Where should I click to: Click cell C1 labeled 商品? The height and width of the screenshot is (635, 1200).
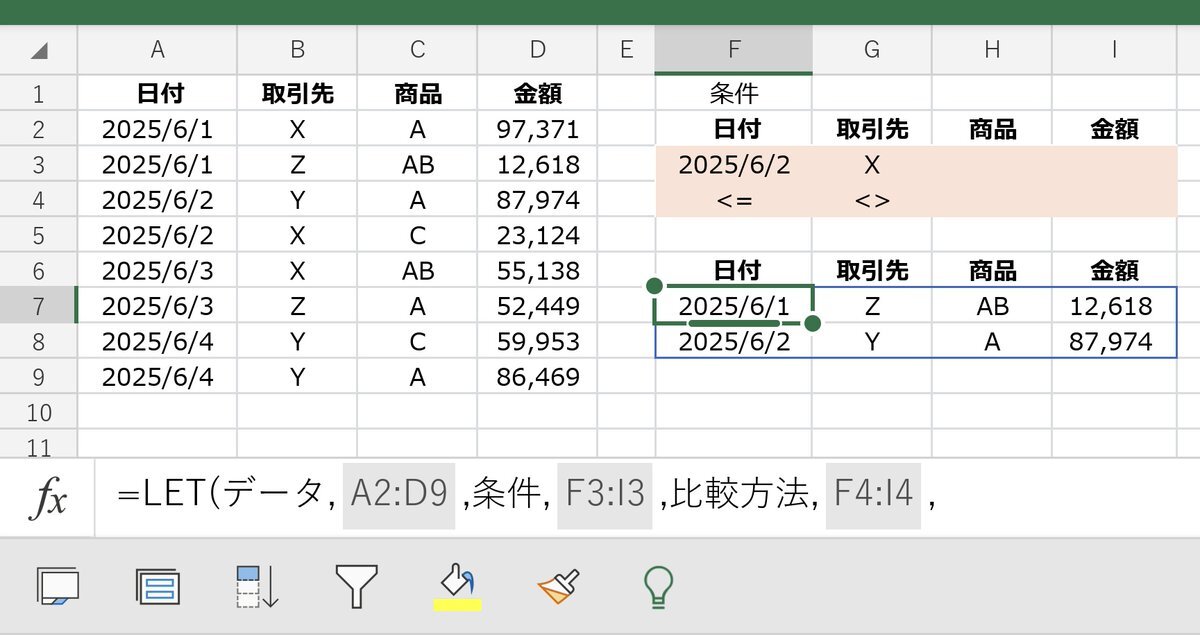pyautogui.click(x=417, y=94)
